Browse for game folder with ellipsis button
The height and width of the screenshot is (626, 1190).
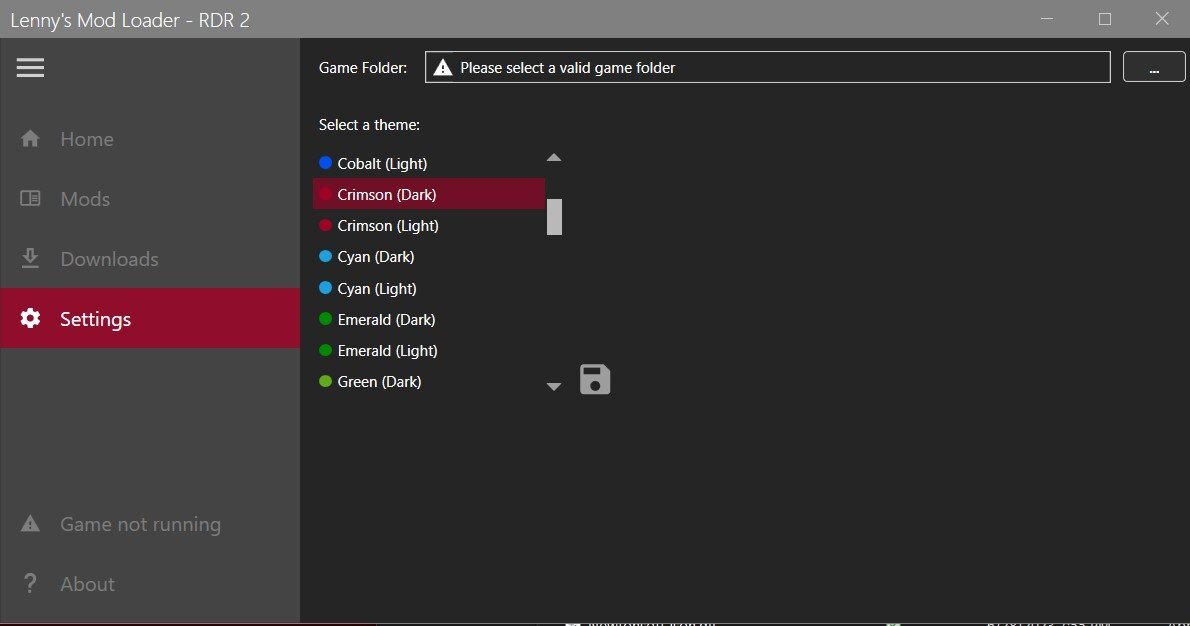click(x=1154, y=68)
